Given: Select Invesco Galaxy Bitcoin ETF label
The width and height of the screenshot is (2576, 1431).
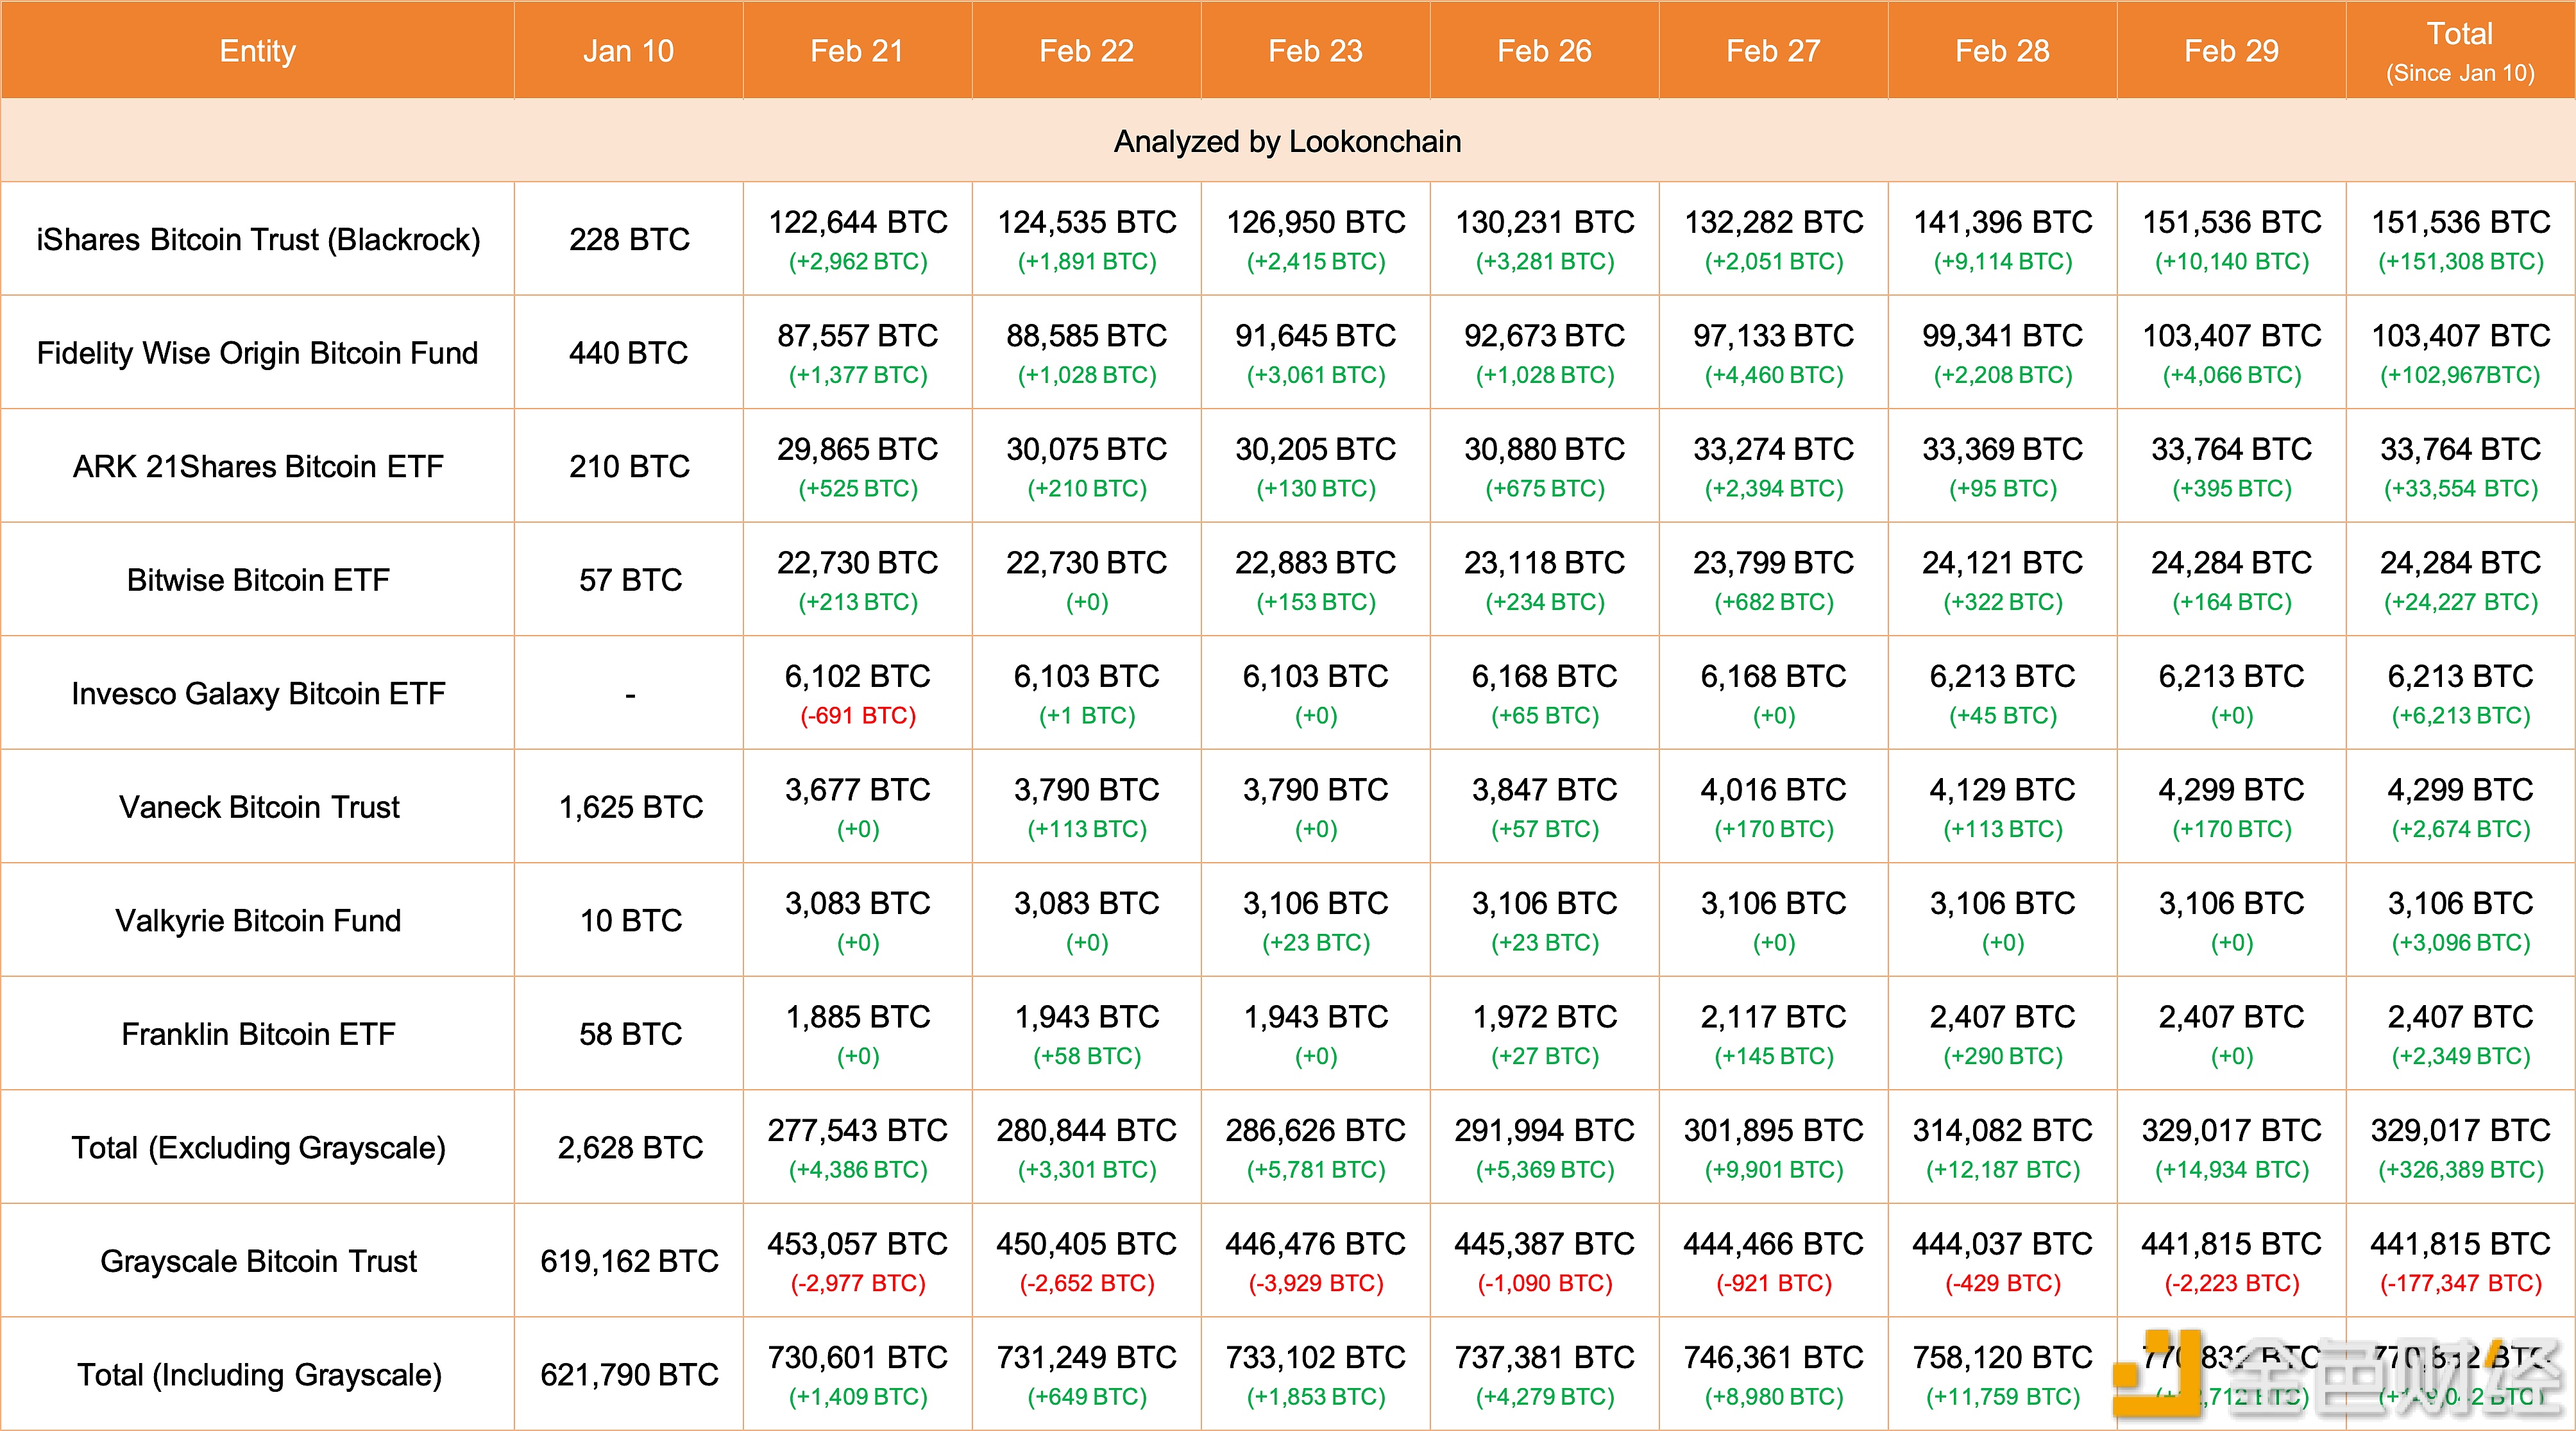Looking at the screenshot, I should (258, 693).
